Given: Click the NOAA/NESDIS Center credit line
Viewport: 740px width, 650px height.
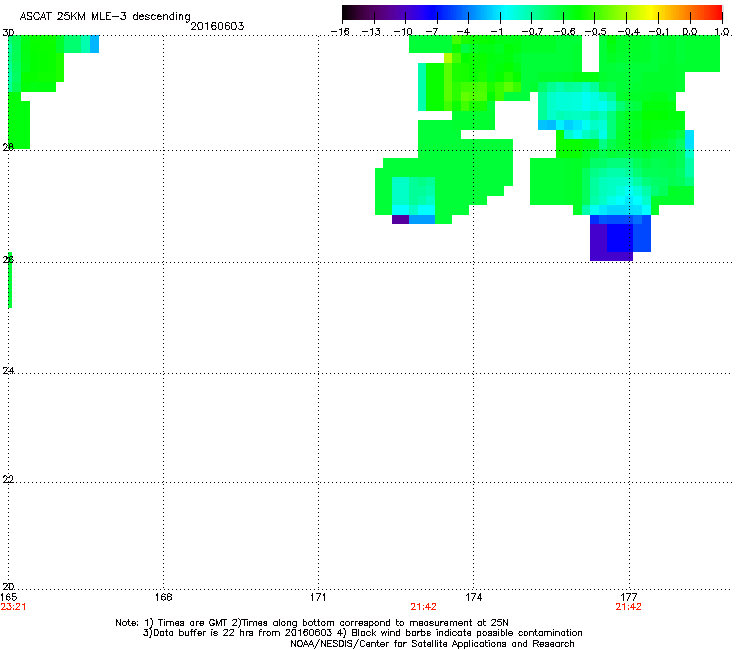Looking at the screenshot, I should pyautogui.click(x=432, y=643).
